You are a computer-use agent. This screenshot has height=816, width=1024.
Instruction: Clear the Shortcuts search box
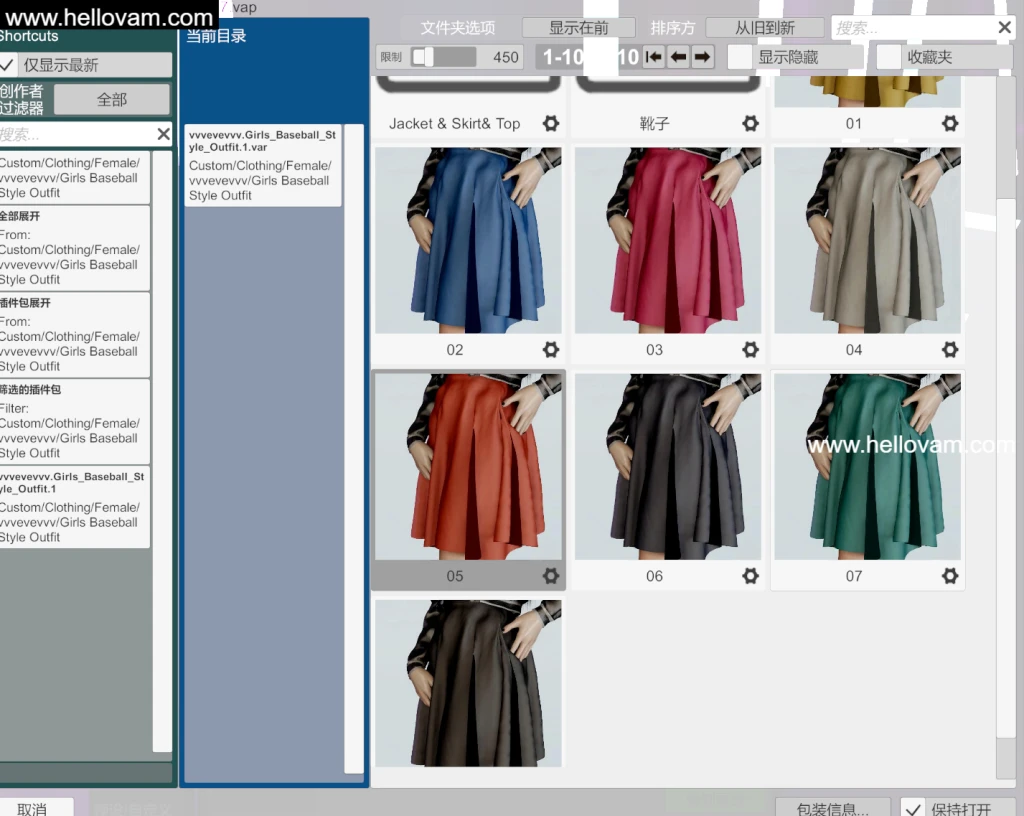tap(163, 134)
